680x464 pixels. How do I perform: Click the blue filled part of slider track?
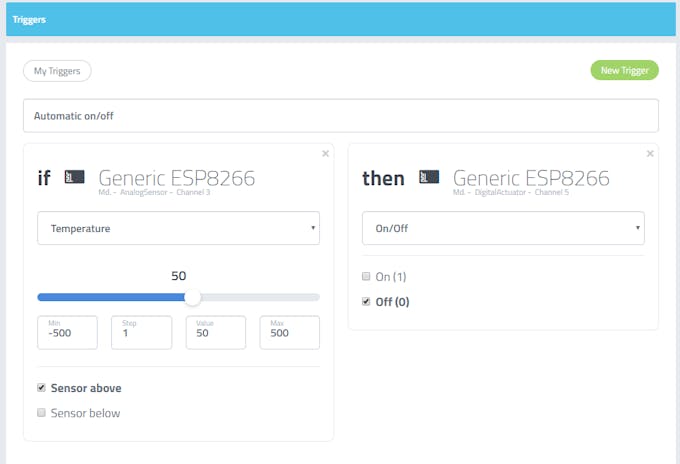coord(111,297)
